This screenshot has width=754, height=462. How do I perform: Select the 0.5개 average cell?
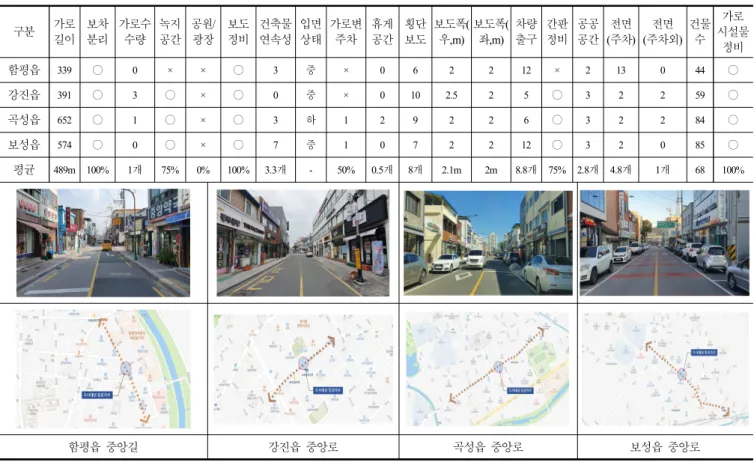click(382, 170)
